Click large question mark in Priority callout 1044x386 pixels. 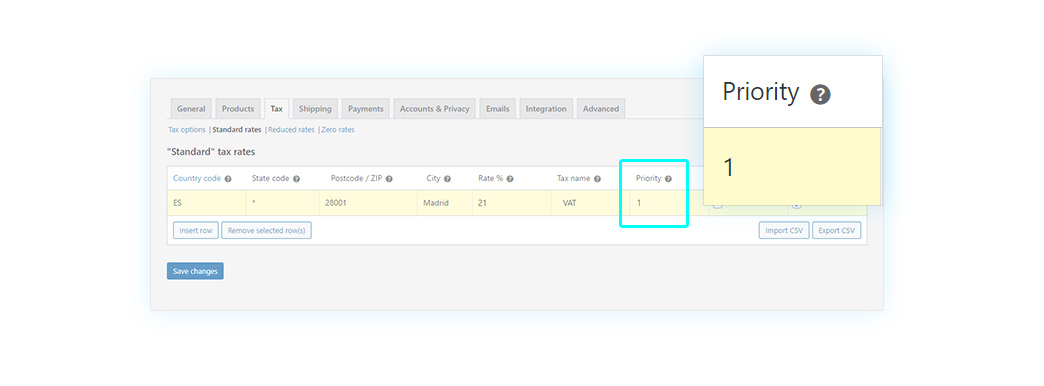(820, 95)
